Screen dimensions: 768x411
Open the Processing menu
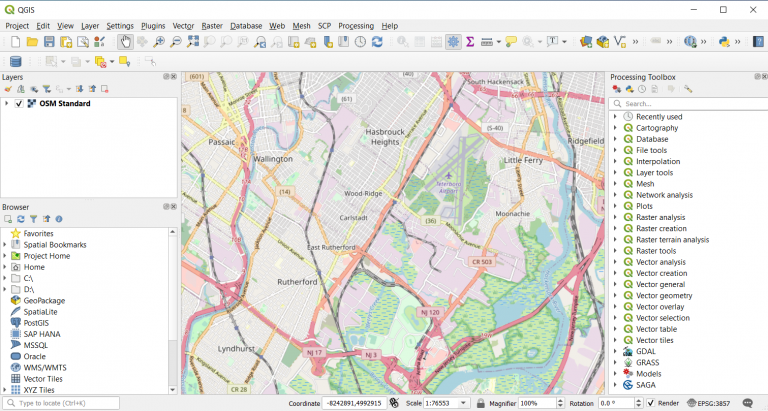pos(356,26)
